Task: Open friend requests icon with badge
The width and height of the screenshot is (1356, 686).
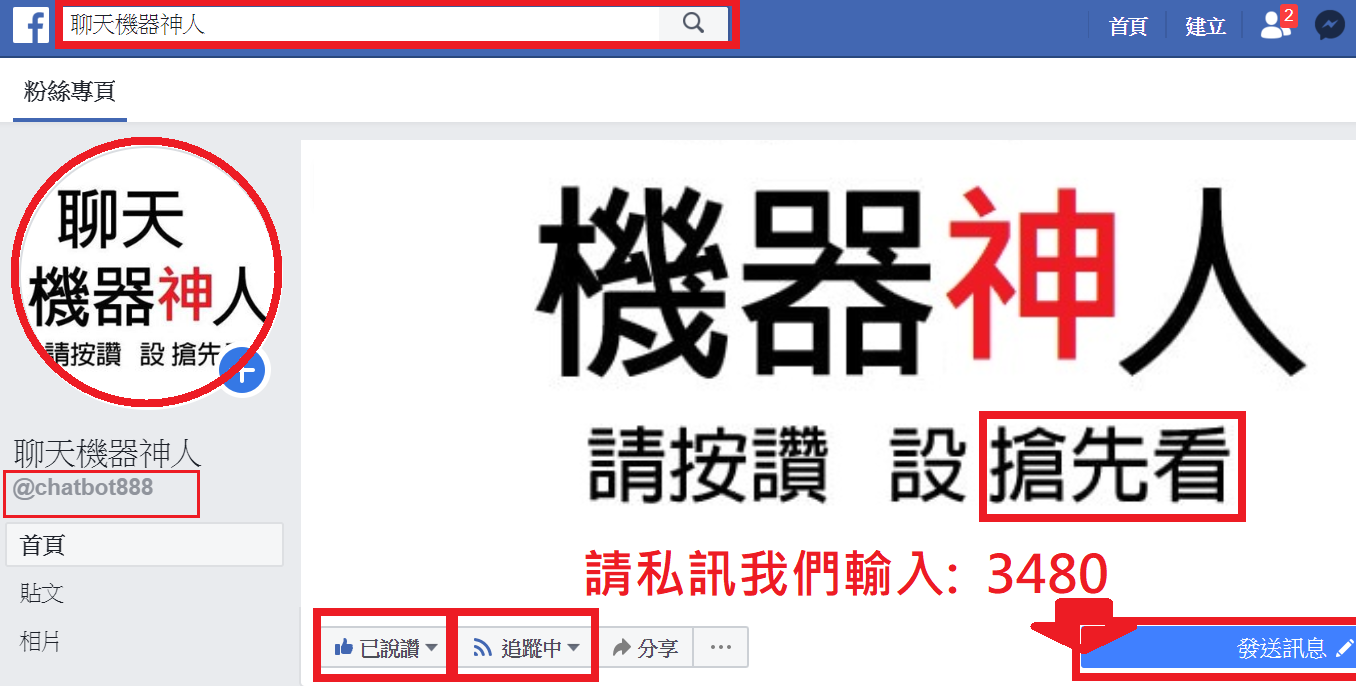Action: click(1277, 24)
